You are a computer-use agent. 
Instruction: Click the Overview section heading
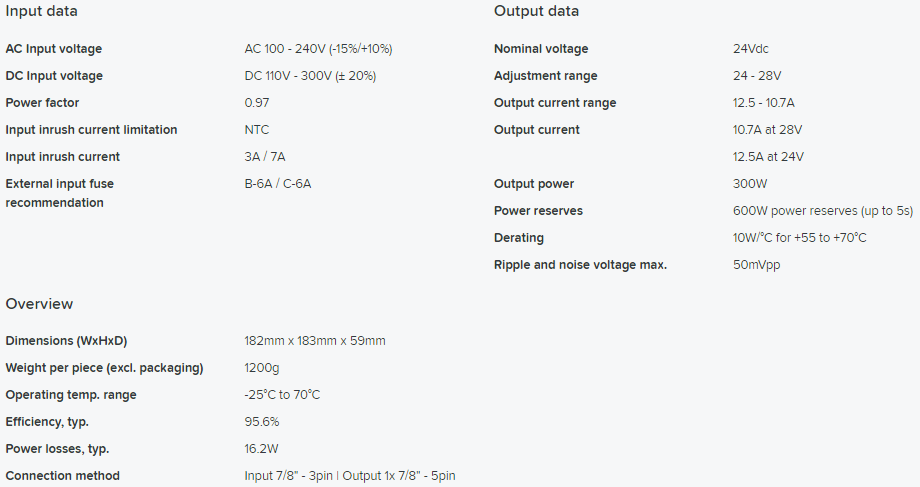tap(39, 304)
